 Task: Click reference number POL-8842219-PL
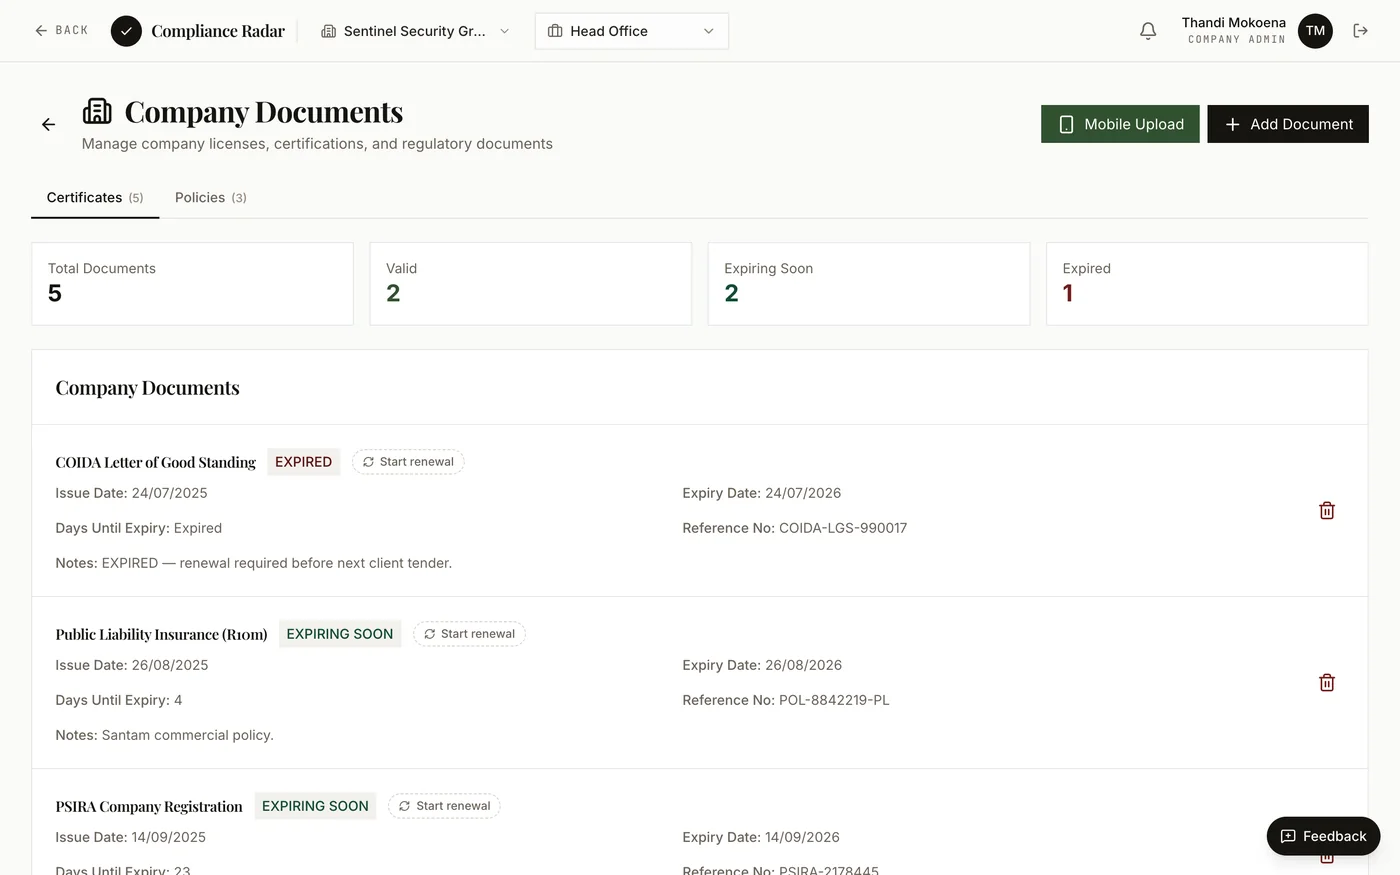(x=834, y=700)
